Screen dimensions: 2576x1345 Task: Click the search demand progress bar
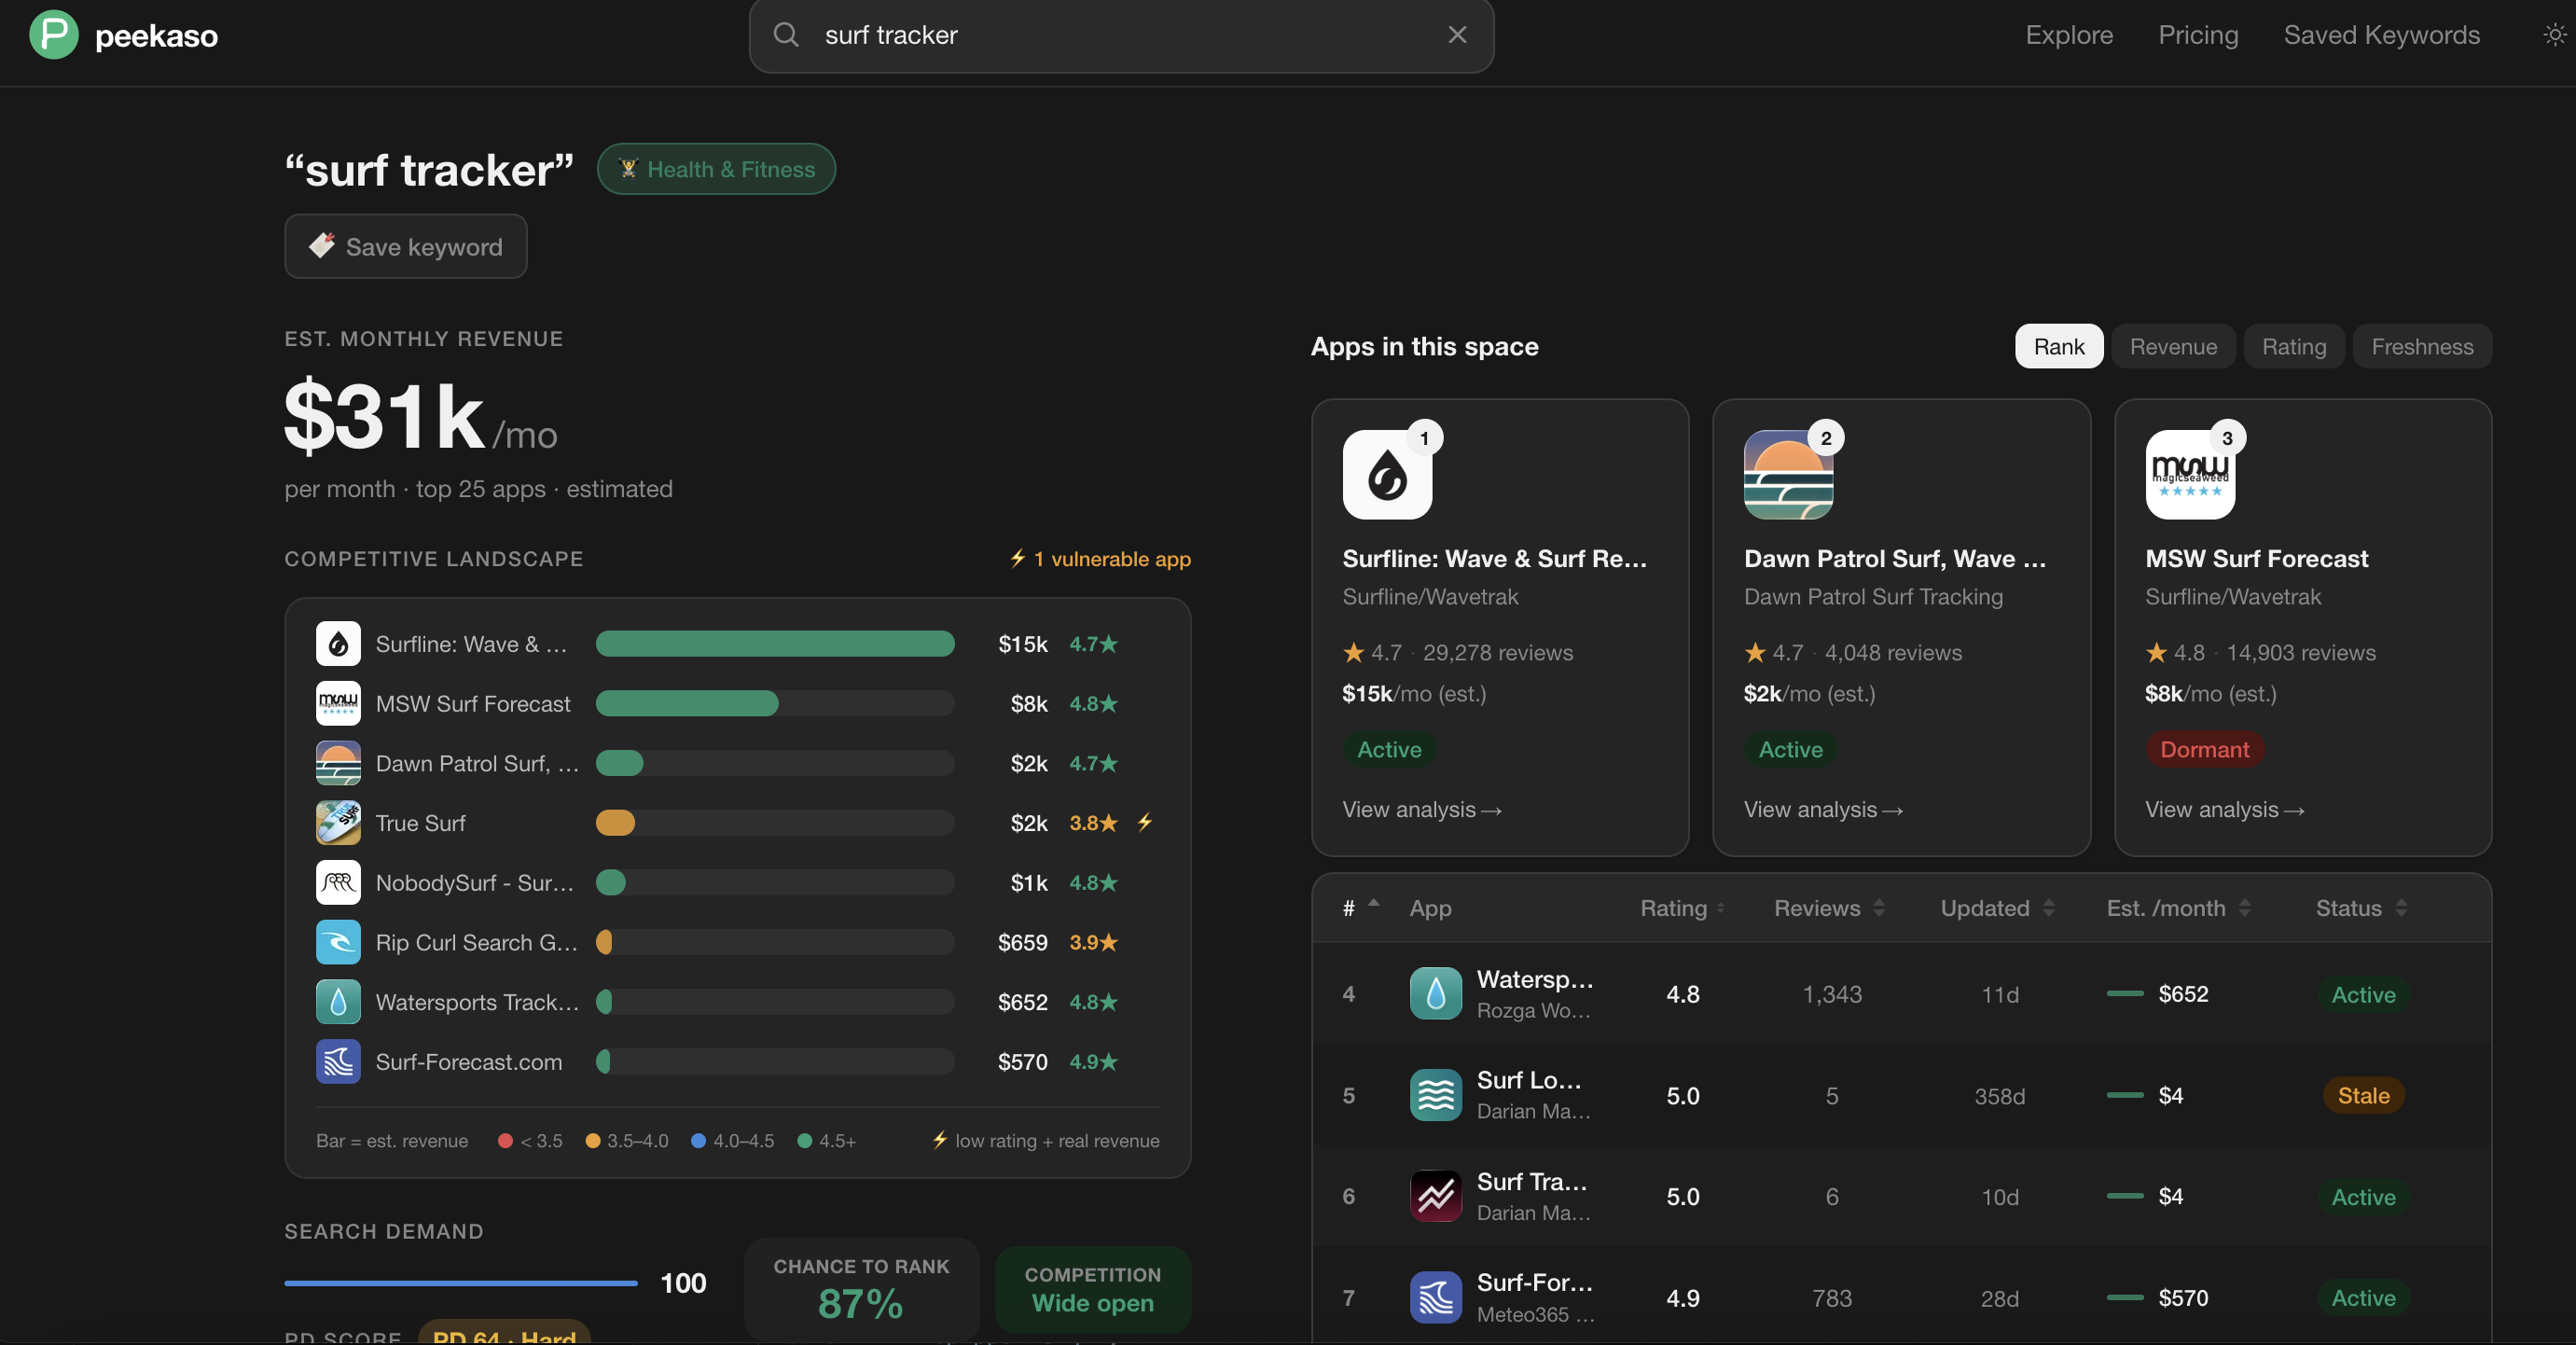click(460, 1282)
